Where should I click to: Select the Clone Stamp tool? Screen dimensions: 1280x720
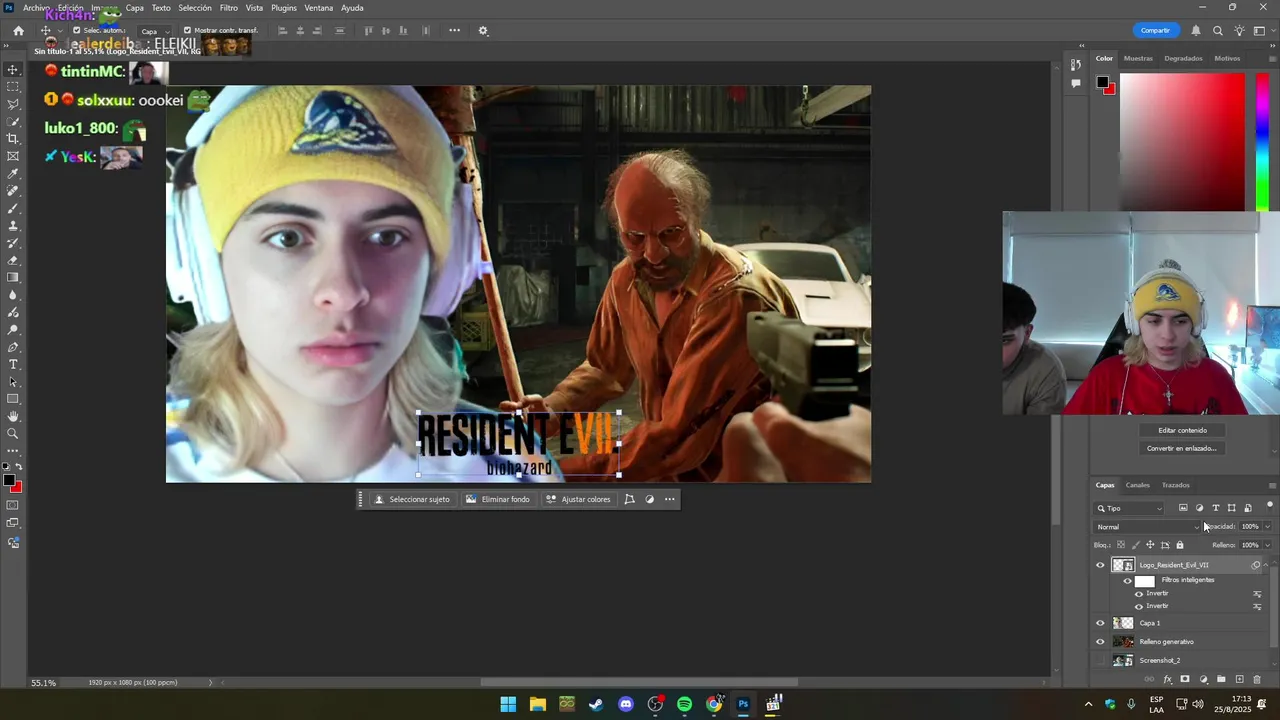tap(13, 226)
